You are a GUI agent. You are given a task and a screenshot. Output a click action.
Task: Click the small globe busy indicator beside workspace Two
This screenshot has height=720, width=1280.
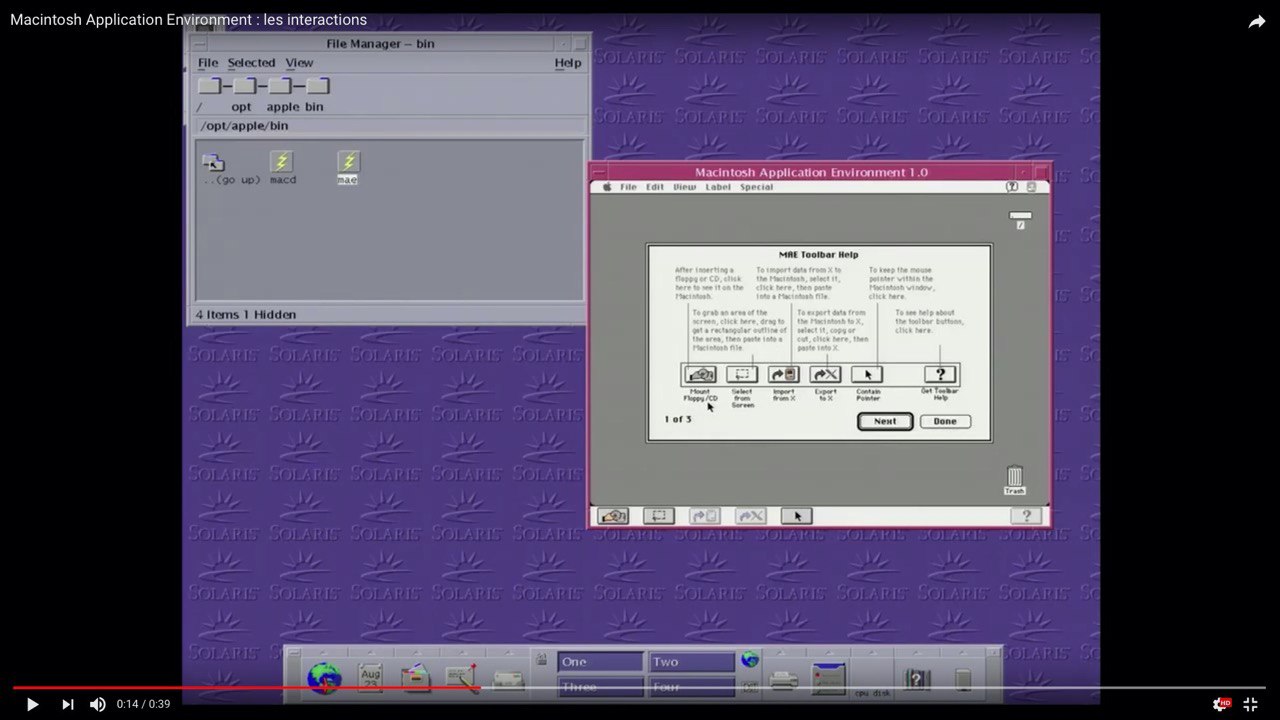click(749, 660)
